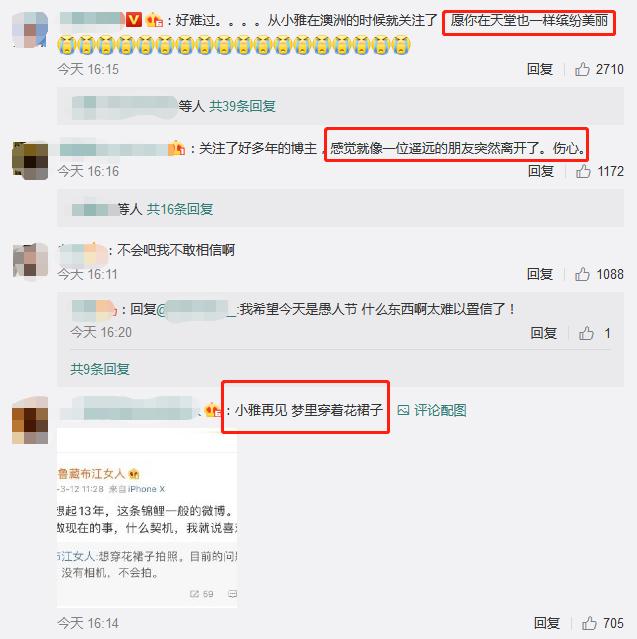Click the picture icon beside 评论配图
The width and height of the screenshot is (637, 639).
pyautogui.click(x=403, y=410)
